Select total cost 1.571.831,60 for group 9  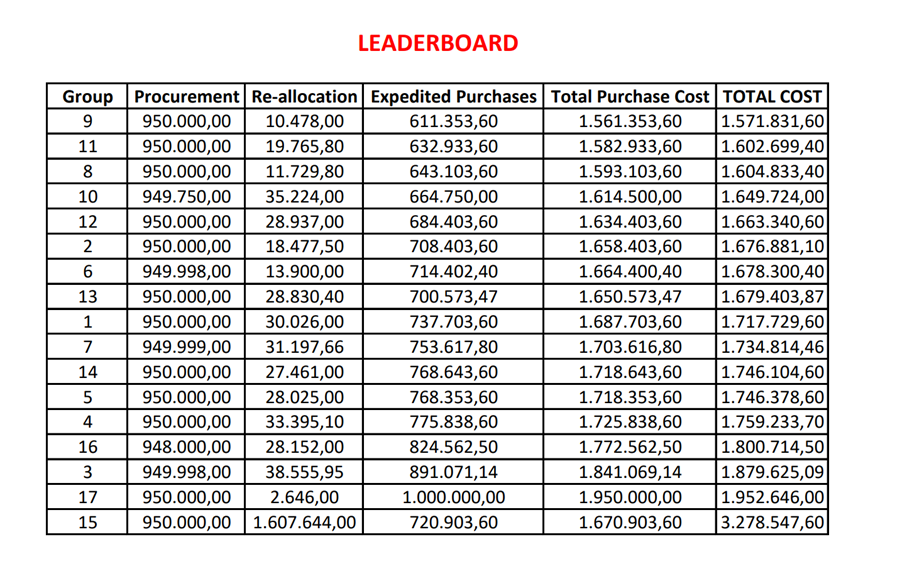pyautogui.click(x=772, y=122)
